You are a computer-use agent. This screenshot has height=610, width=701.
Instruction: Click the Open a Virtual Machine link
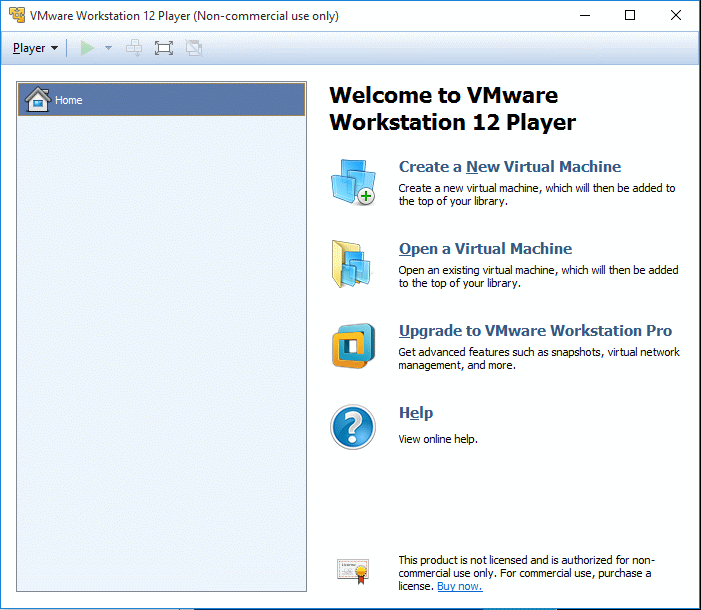485,249
